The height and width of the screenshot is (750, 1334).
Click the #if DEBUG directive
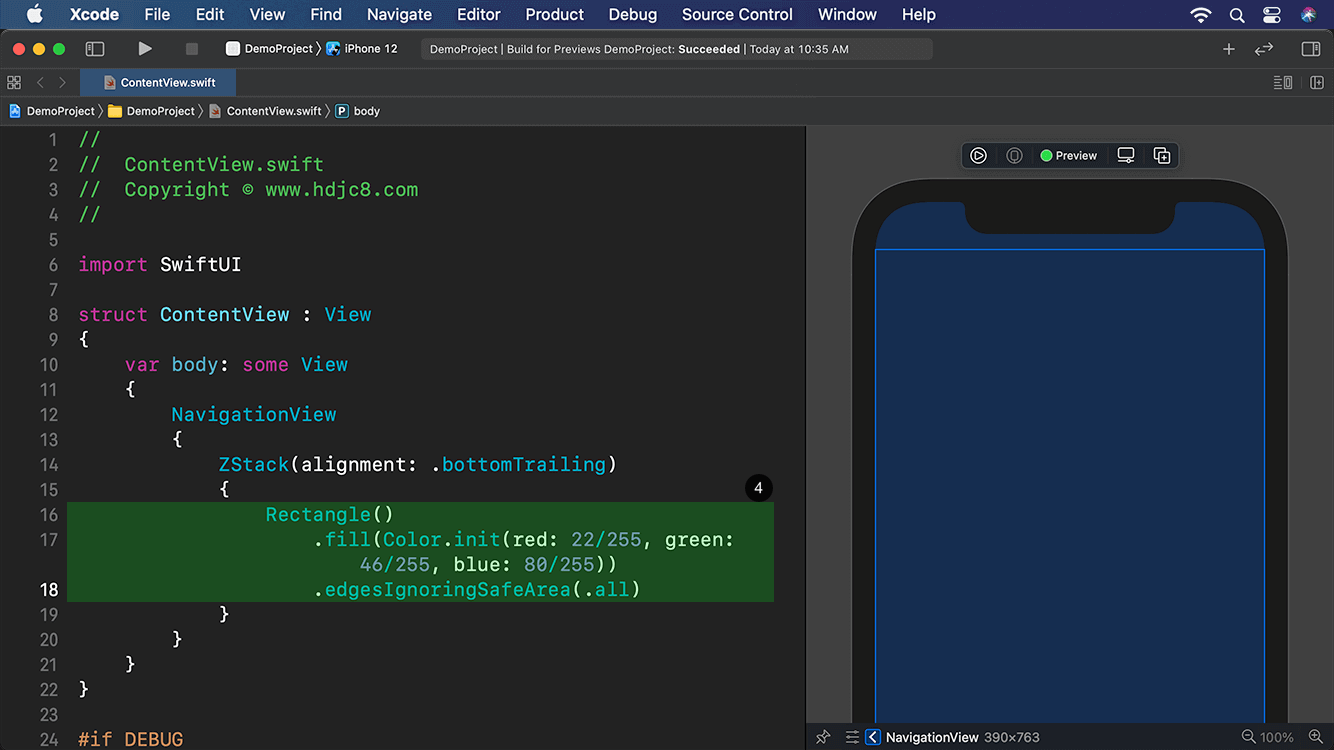pyautogui.click(x=131, y=739)
